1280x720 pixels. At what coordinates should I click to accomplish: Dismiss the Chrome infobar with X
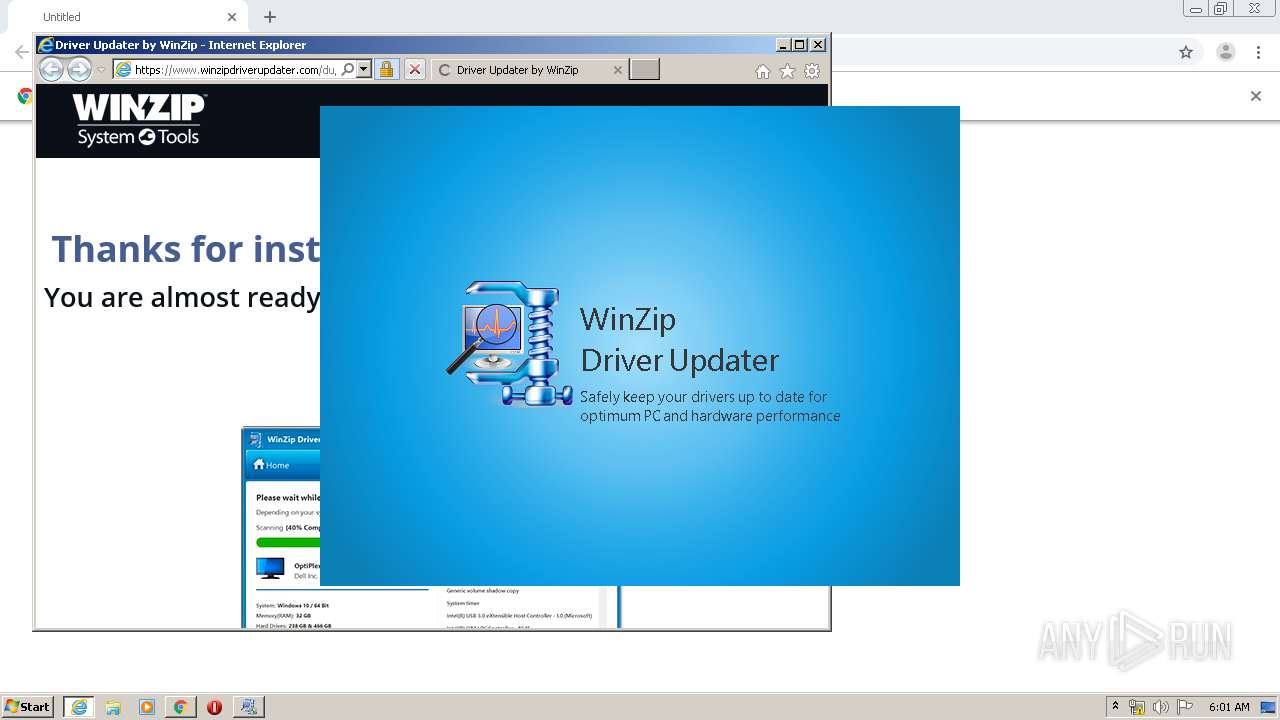(x=1256, y=96)
